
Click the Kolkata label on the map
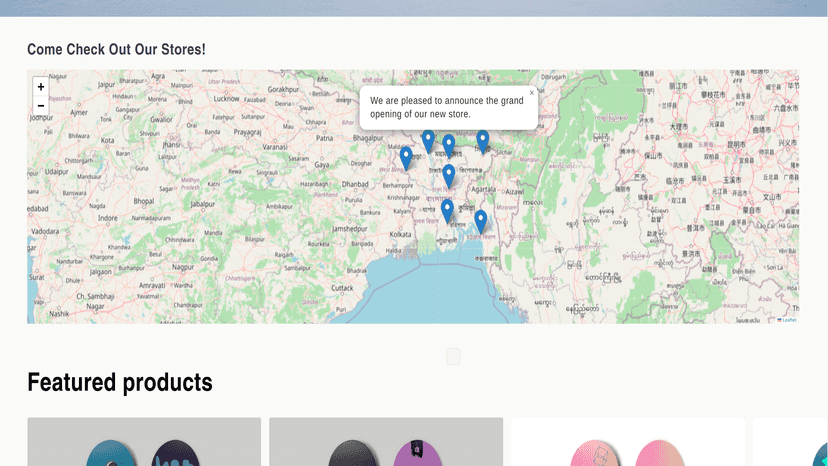(x=400, y=234)
